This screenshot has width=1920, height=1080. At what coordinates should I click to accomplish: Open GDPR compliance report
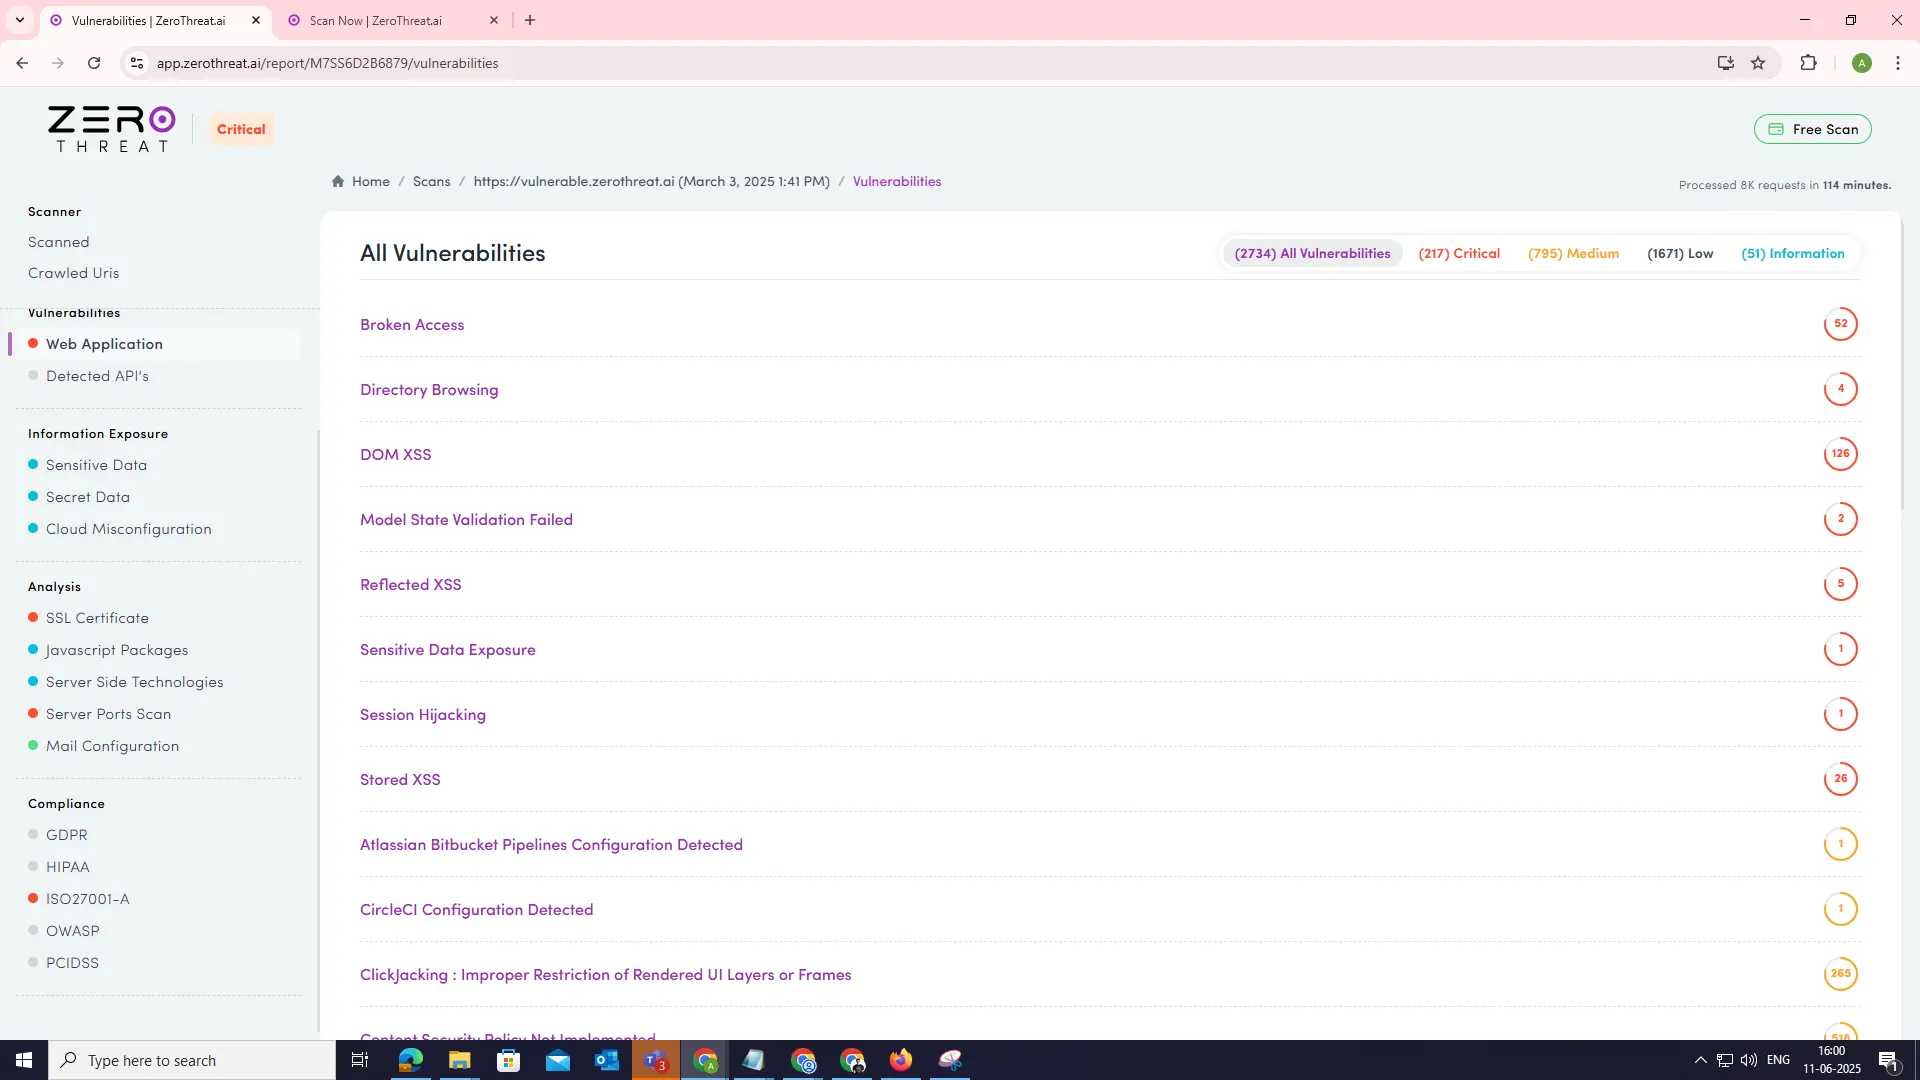click(x=66, y=835)
